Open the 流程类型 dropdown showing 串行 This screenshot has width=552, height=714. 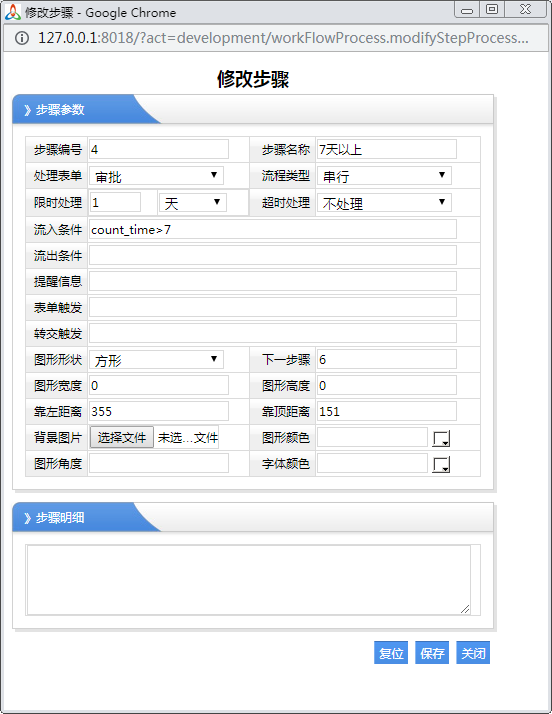[x=384, y=176]
